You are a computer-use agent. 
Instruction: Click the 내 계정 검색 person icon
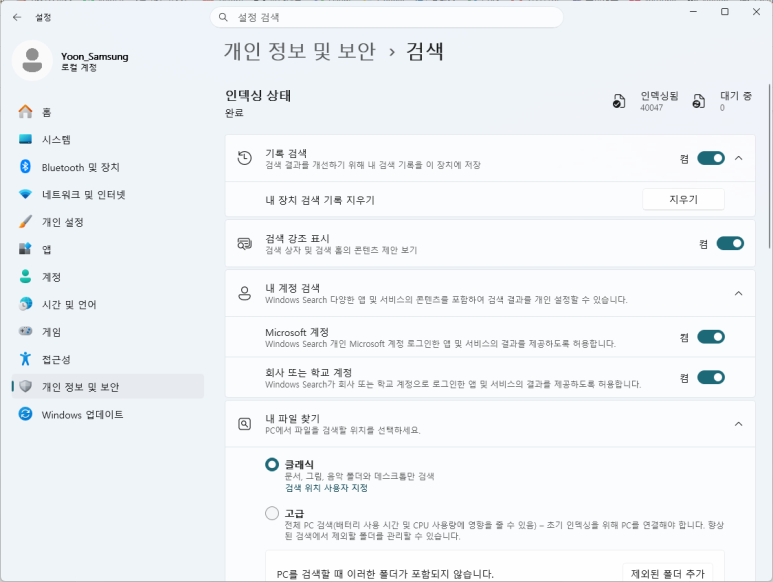pos(245,293)
